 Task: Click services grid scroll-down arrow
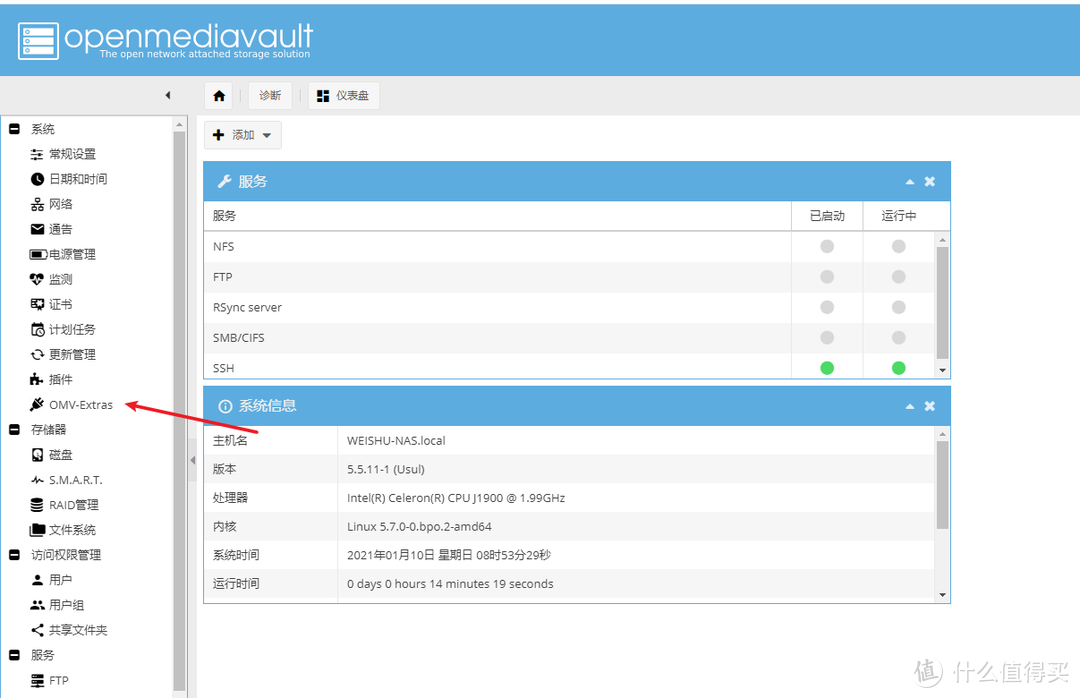point(942,370)
